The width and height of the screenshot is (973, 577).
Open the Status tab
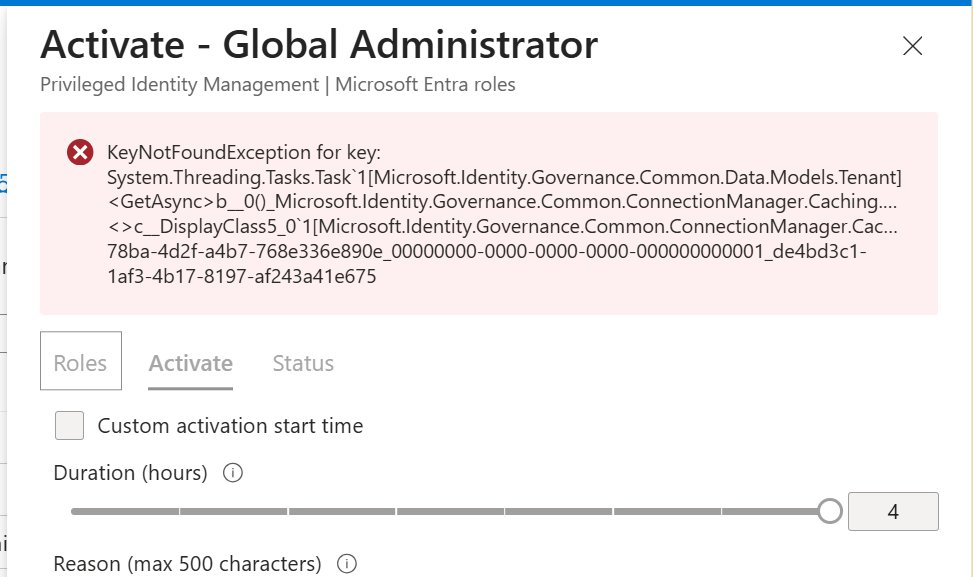coord(303,363)
